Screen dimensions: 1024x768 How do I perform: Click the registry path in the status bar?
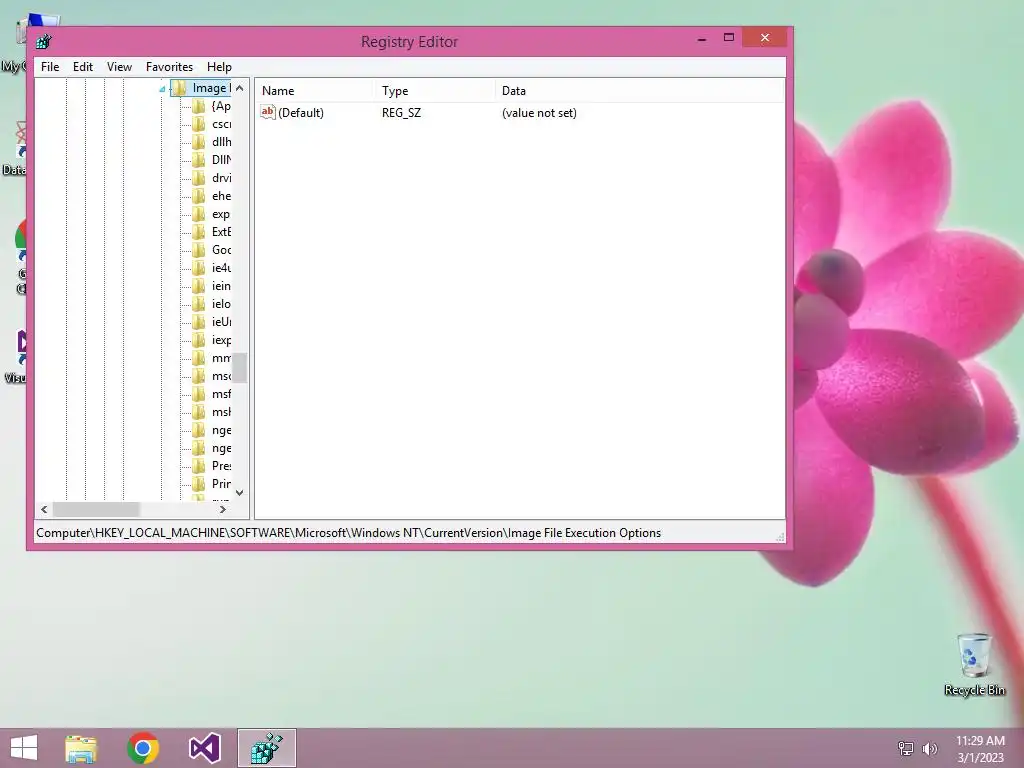pos(348,533)
